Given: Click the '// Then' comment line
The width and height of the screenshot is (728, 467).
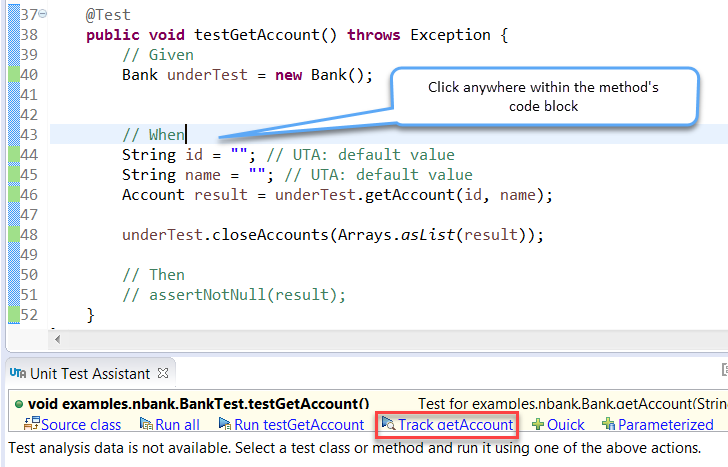Looking at the screenshot, I should (153, 274).
